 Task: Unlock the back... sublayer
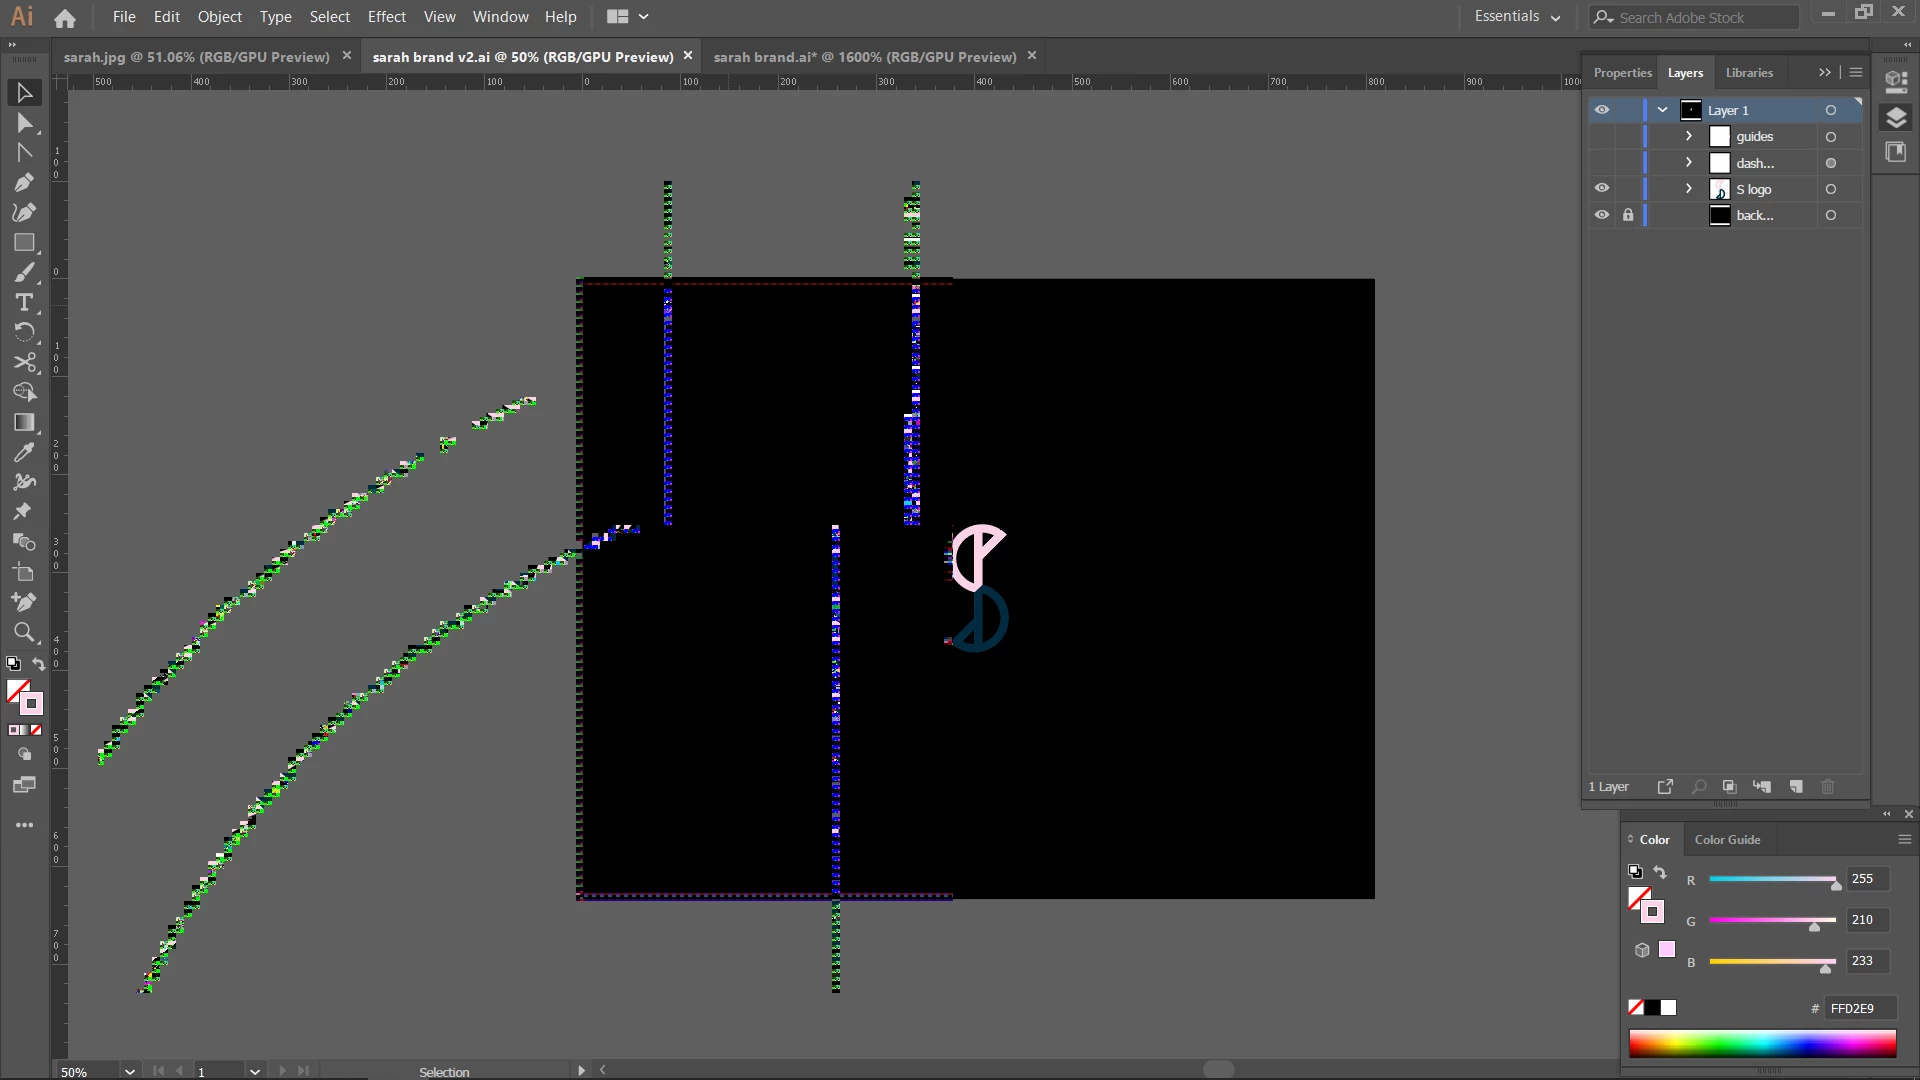pos(1628,215)
